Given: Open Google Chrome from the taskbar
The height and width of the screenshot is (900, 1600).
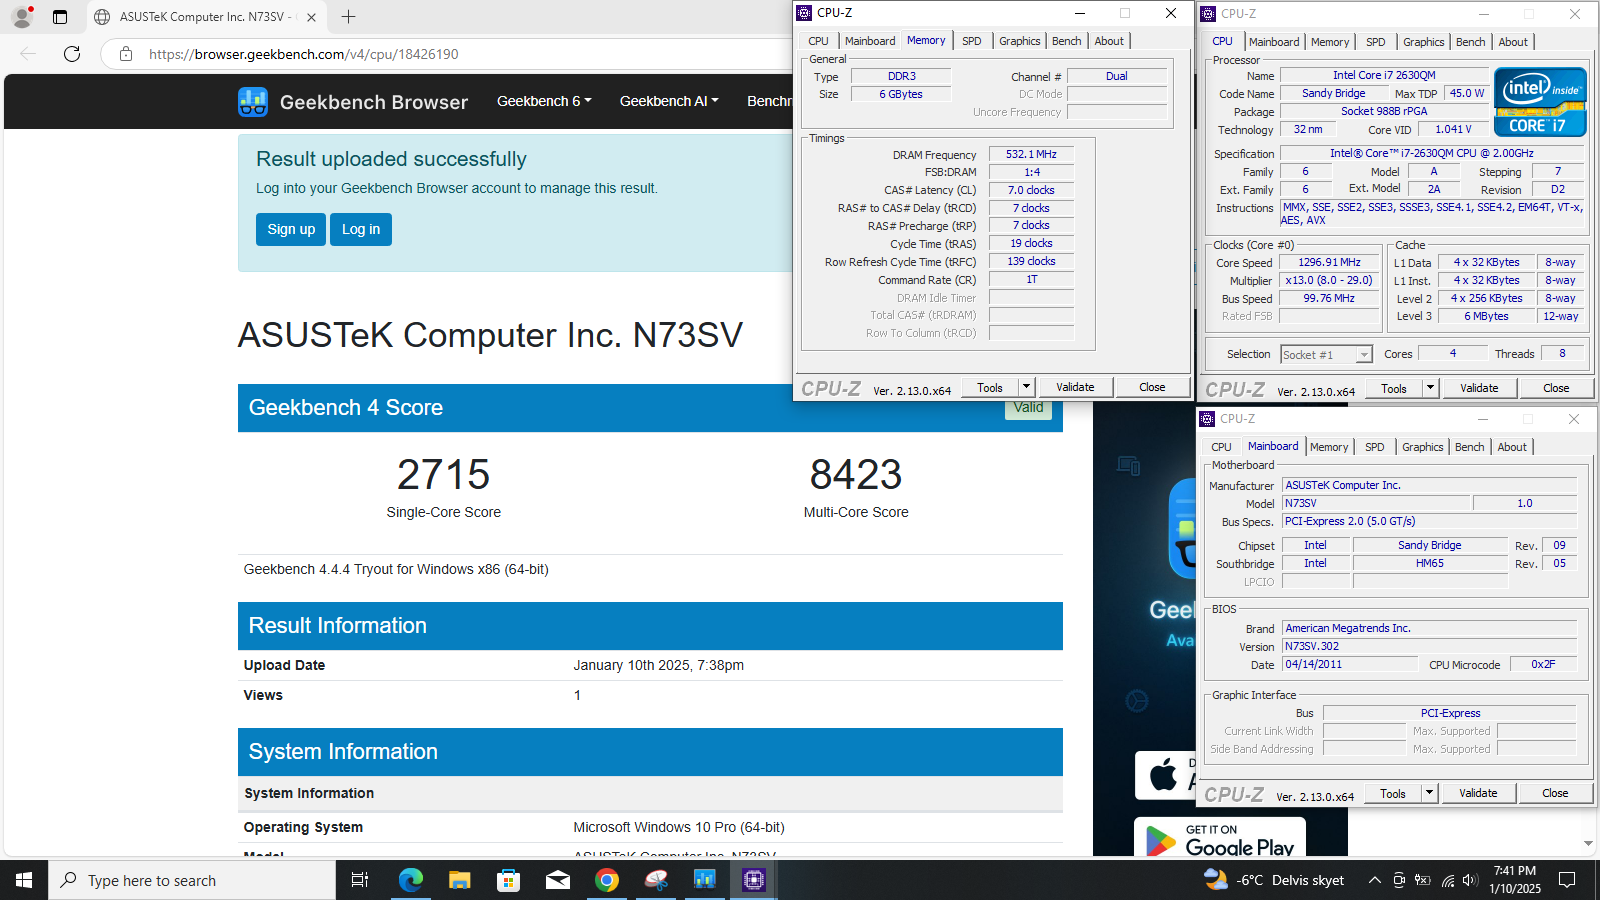Looking at the screenshot, I should 606,880.
